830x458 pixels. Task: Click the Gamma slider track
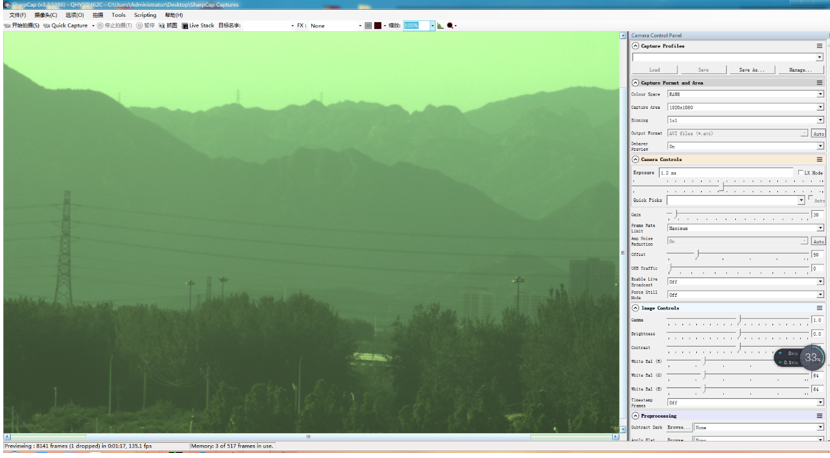738,320
